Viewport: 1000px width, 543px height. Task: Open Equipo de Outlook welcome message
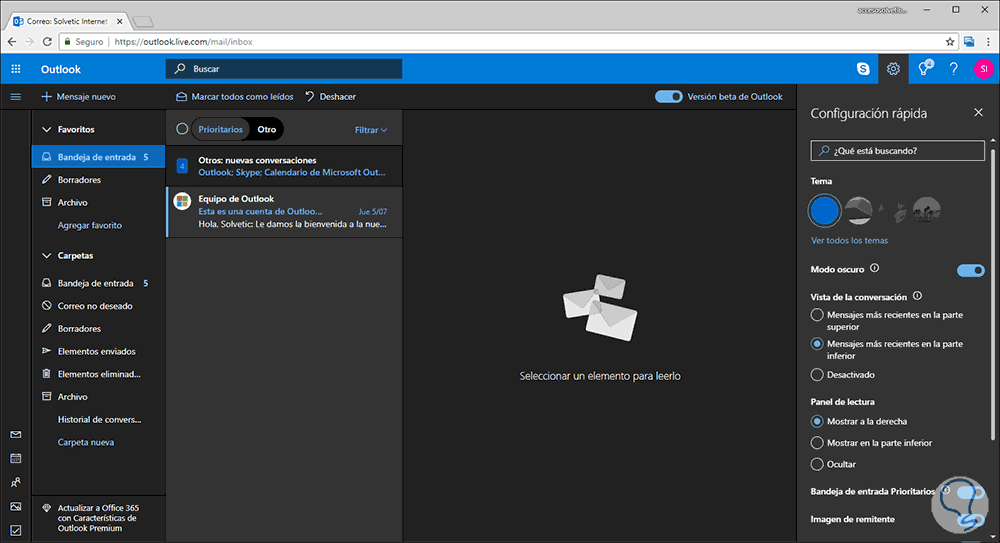pyautogui.click(x=284, y=212)
